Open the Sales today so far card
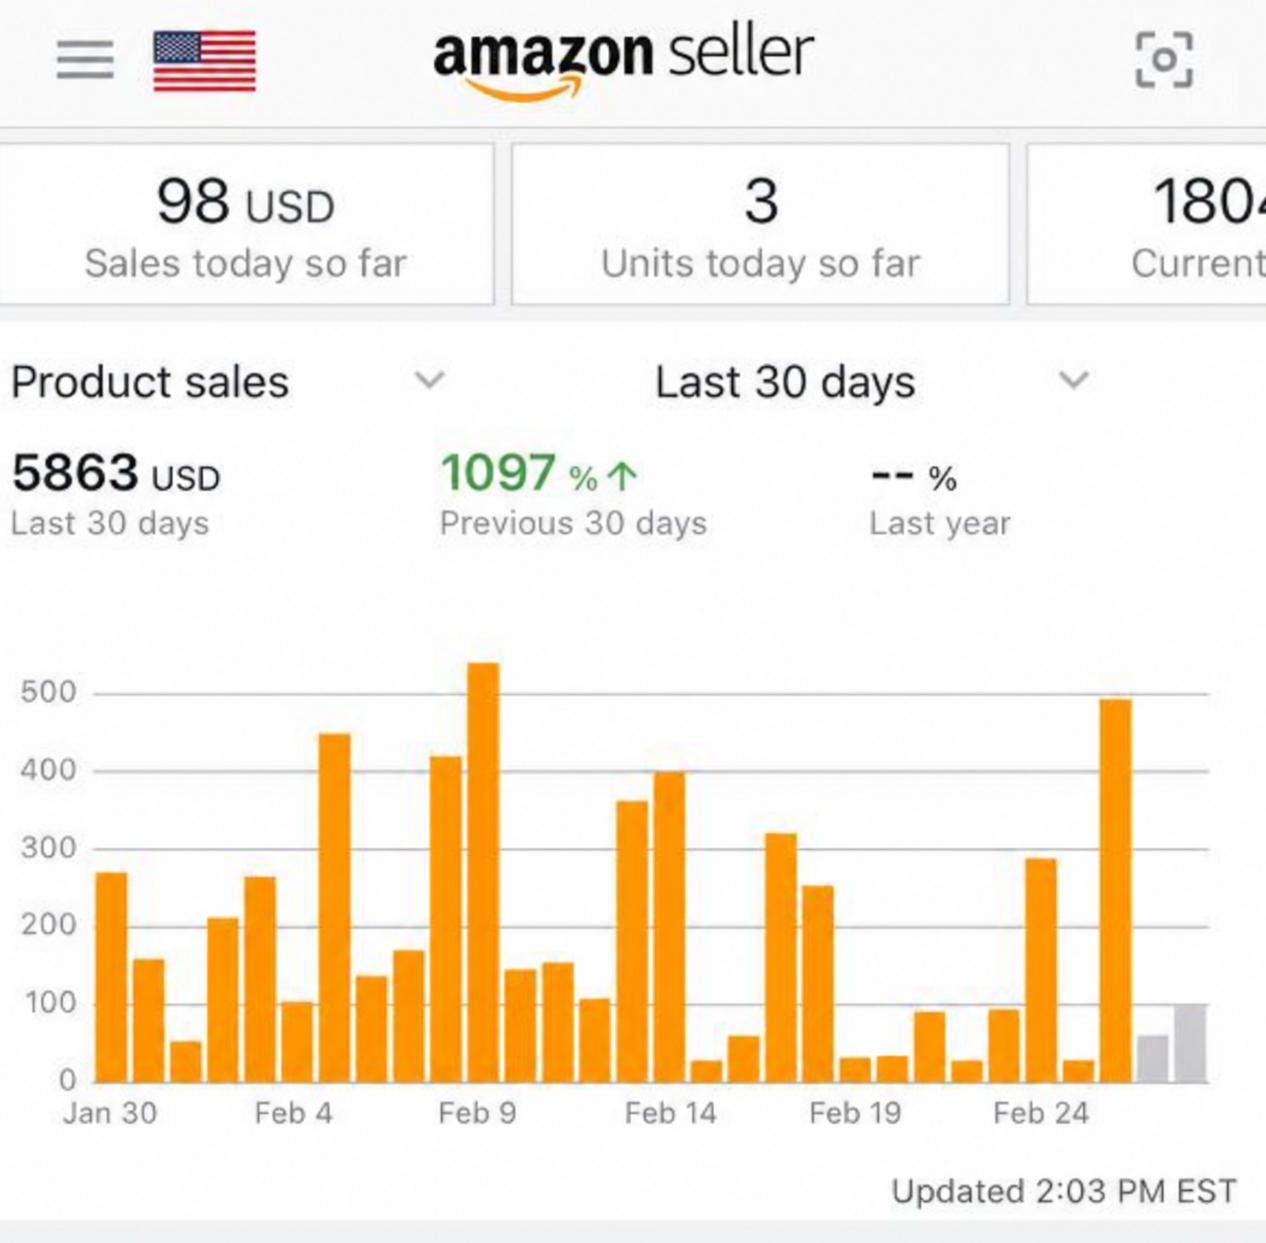The width and height of the screenshot is (1266, 1243). [246, 224]
